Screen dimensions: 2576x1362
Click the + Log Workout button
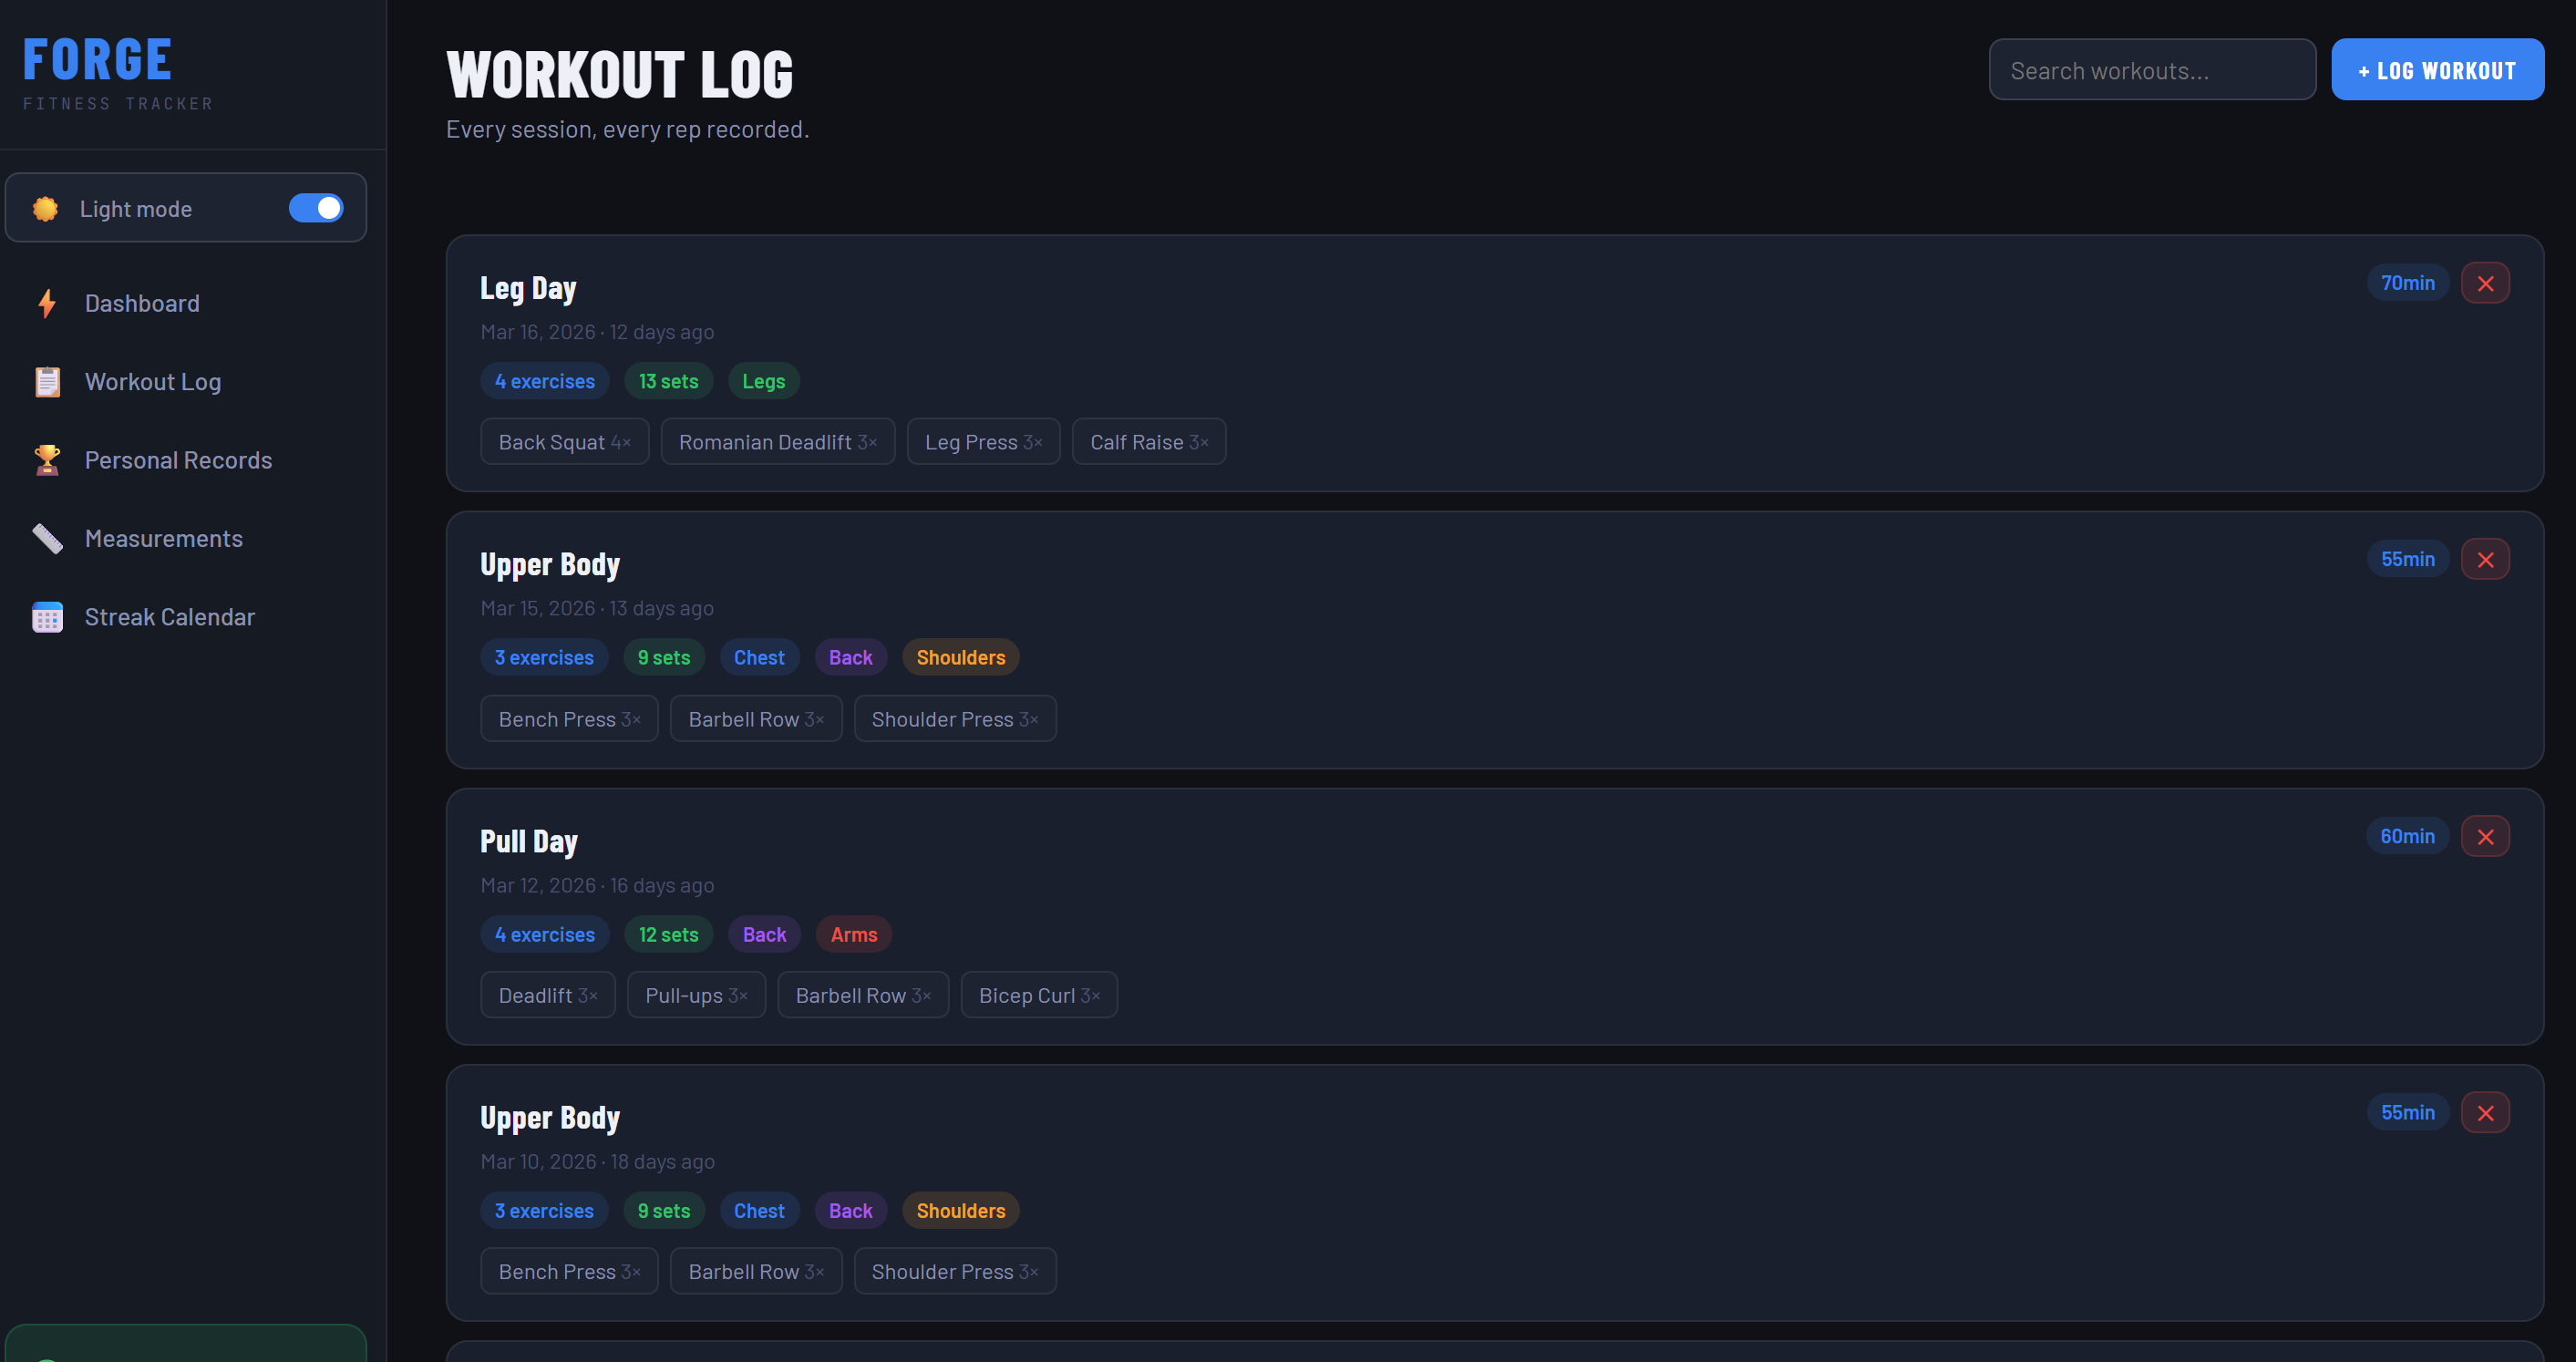pos(2438,69)
